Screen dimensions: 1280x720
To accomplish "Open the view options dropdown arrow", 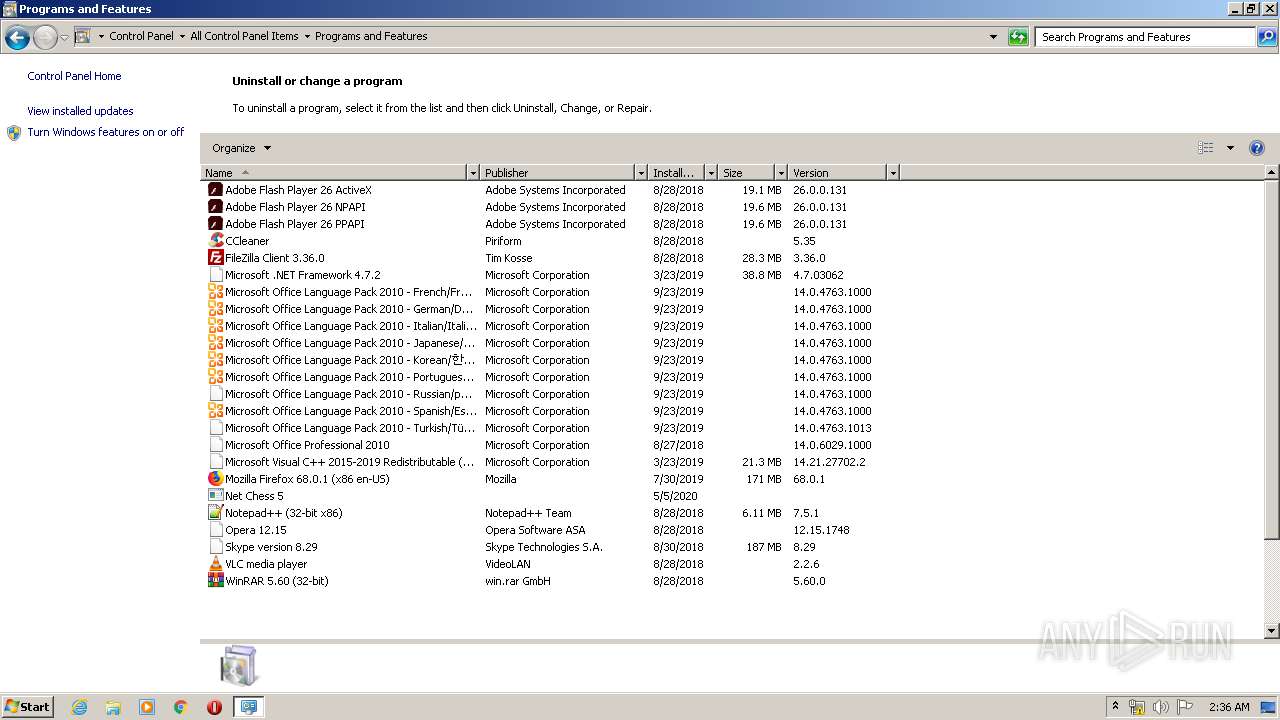I will 1230,148.
